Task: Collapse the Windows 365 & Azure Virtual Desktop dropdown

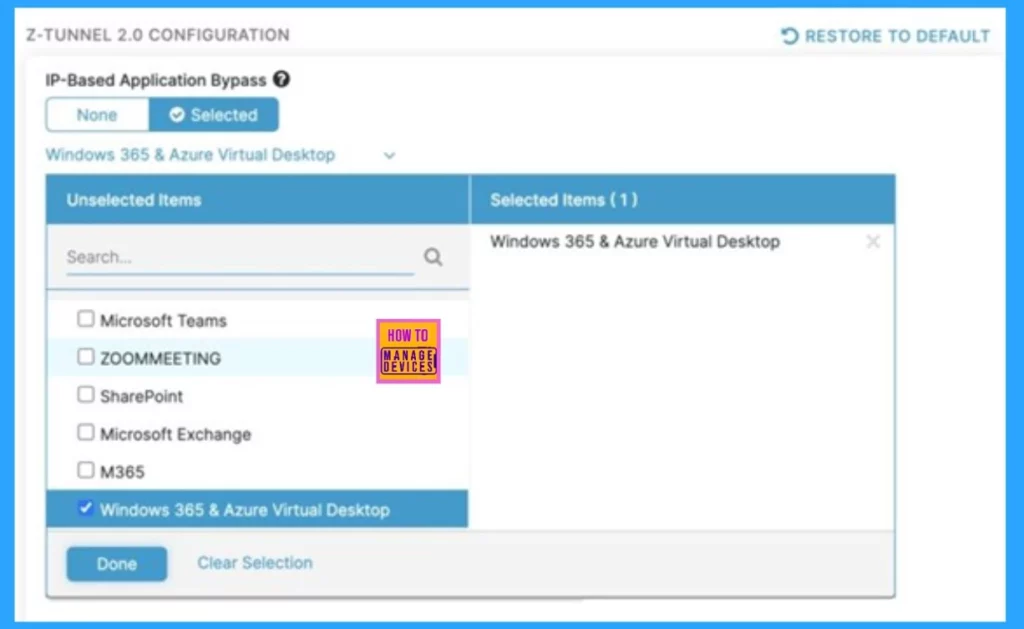Action: [x=221, y=155]
